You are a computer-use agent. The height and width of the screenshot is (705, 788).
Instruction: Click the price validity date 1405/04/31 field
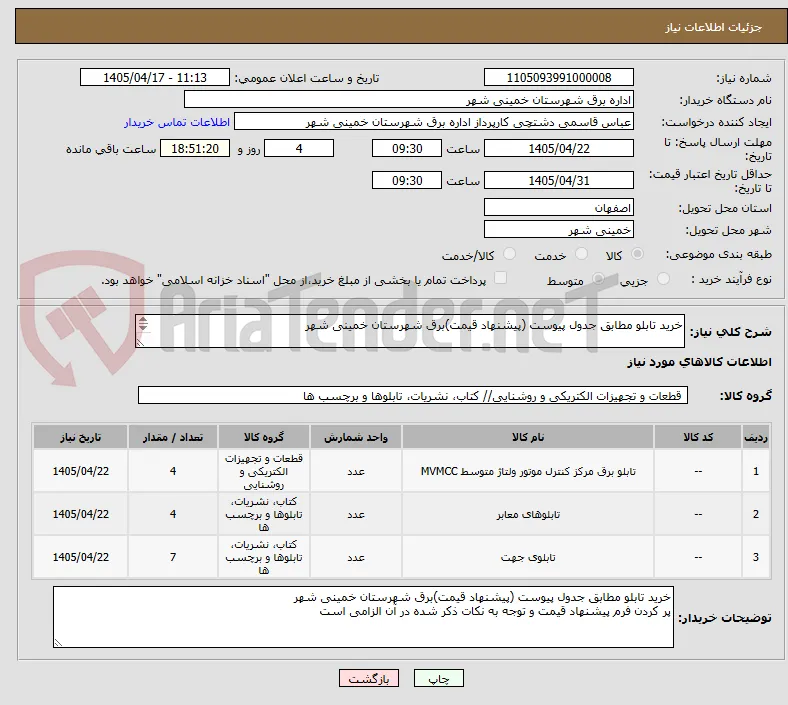(x=559, y=180)
